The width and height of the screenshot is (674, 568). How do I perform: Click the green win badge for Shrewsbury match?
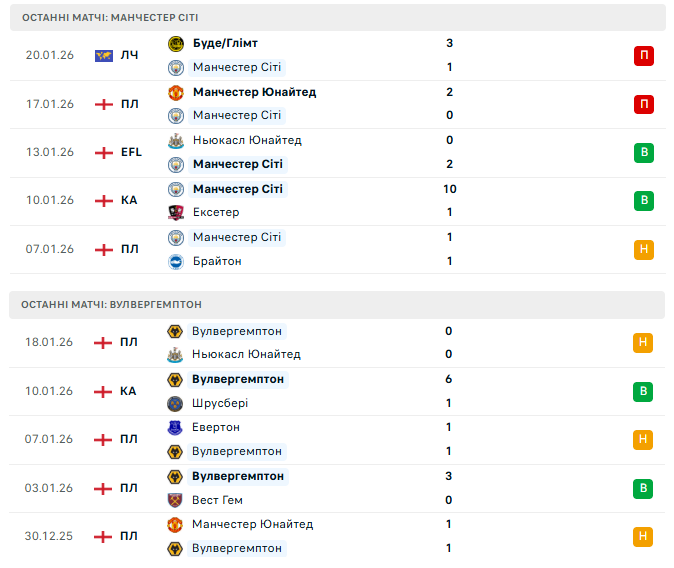pyautogui.click(x=643, y=391)
